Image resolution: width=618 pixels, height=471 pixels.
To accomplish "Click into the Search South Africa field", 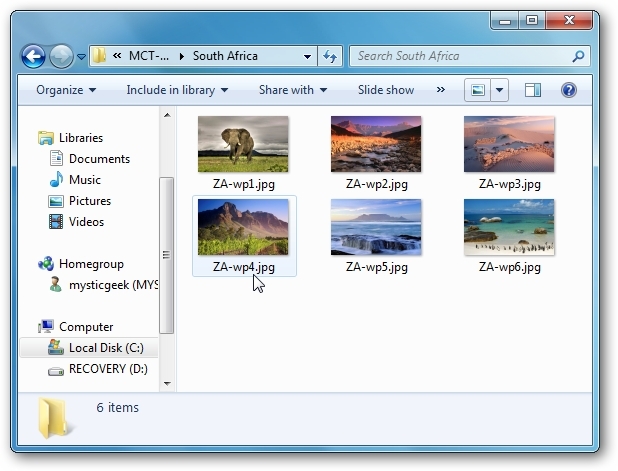I will pyautogui.click(x=463, y=56).
